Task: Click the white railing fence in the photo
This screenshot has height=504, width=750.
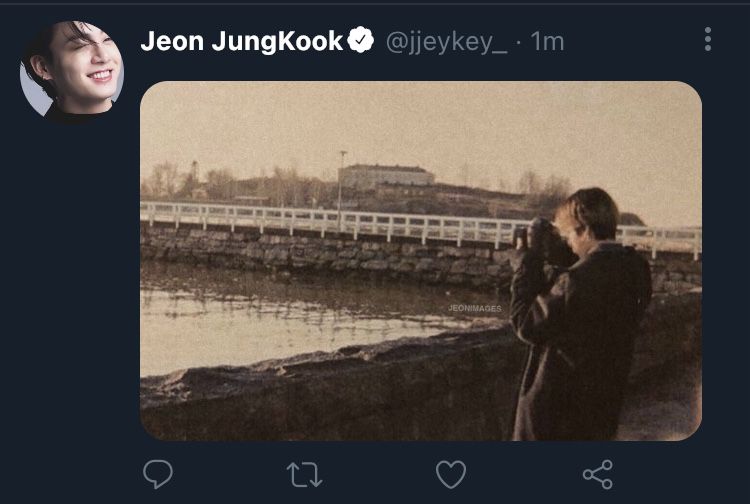Action: coord(300,217)
